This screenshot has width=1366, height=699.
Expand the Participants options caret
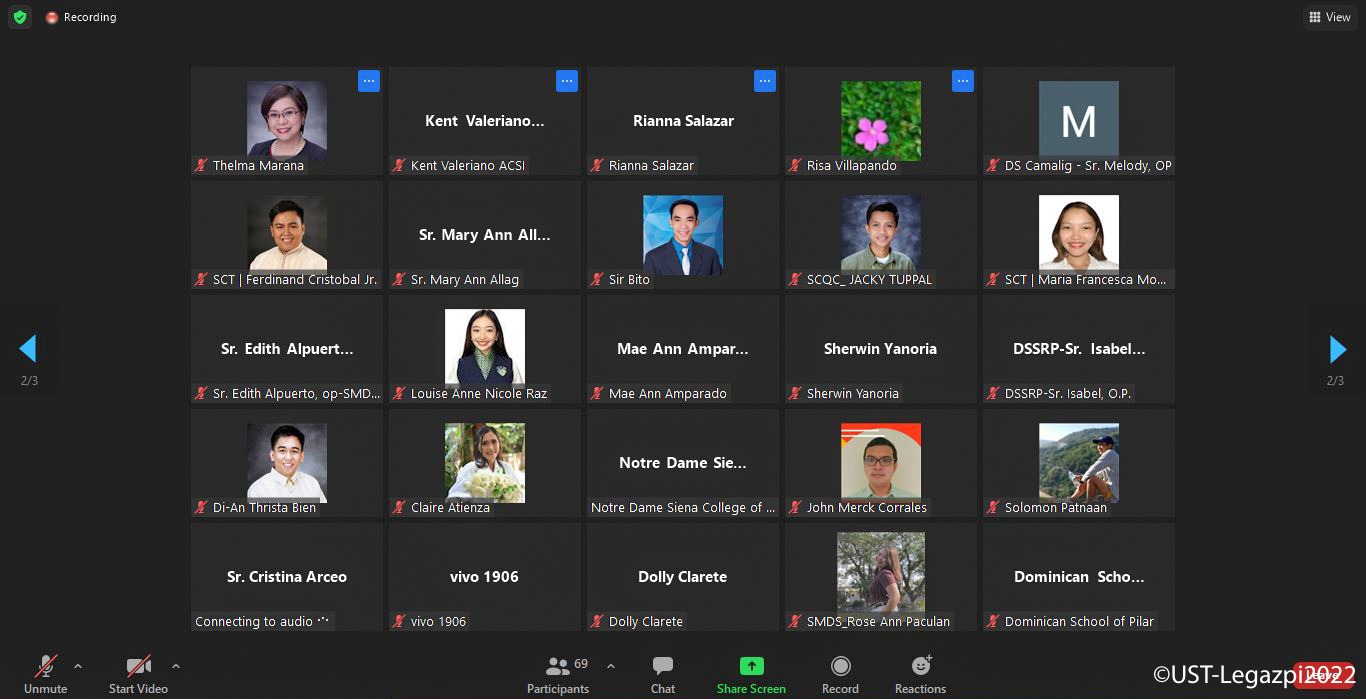click(611, 666)
